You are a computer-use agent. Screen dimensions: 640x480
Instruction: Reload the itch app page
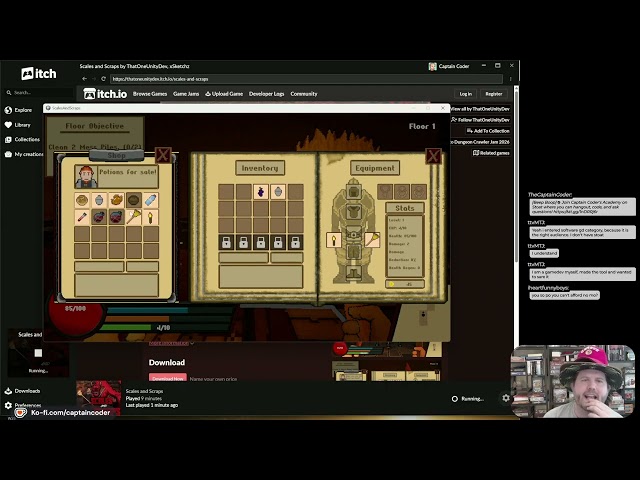(x=103, y=79)
